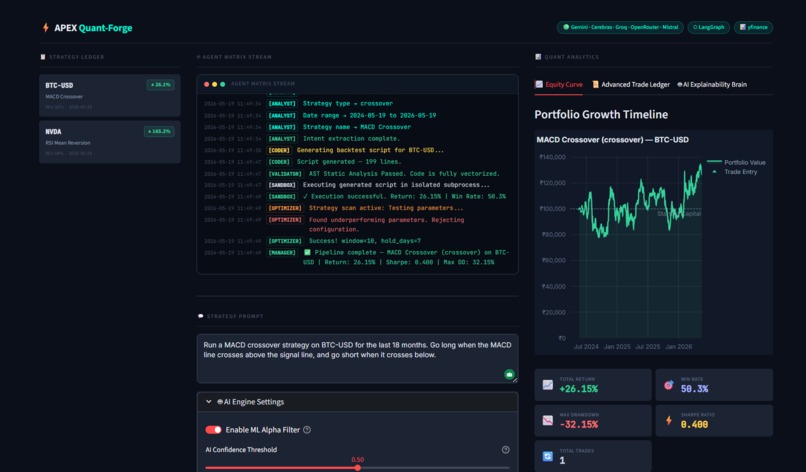Click the -32.15% max drawdown value
The image size is (806, 472).
(x=579, y=425)
